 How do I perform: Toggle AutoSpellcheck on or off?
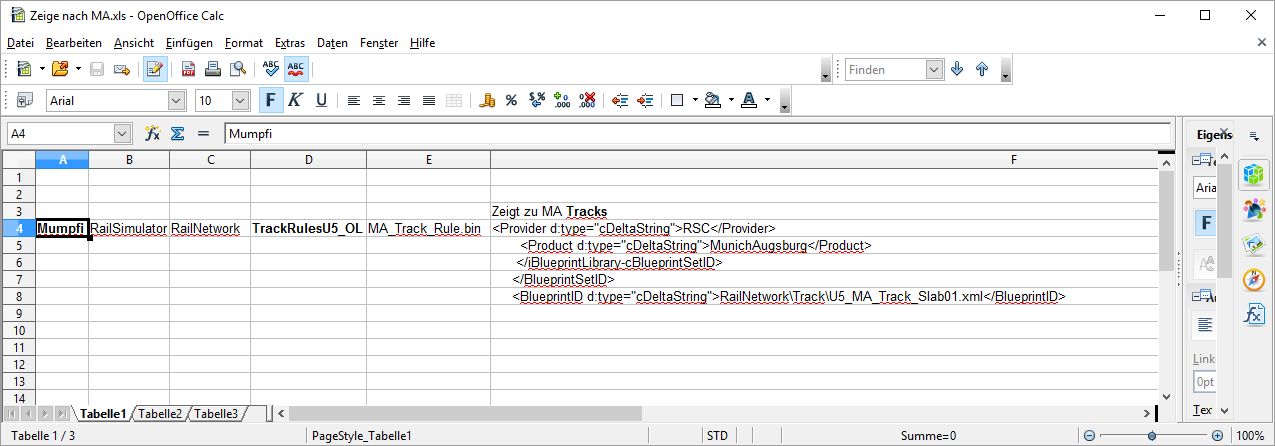[x=297, y=69]
